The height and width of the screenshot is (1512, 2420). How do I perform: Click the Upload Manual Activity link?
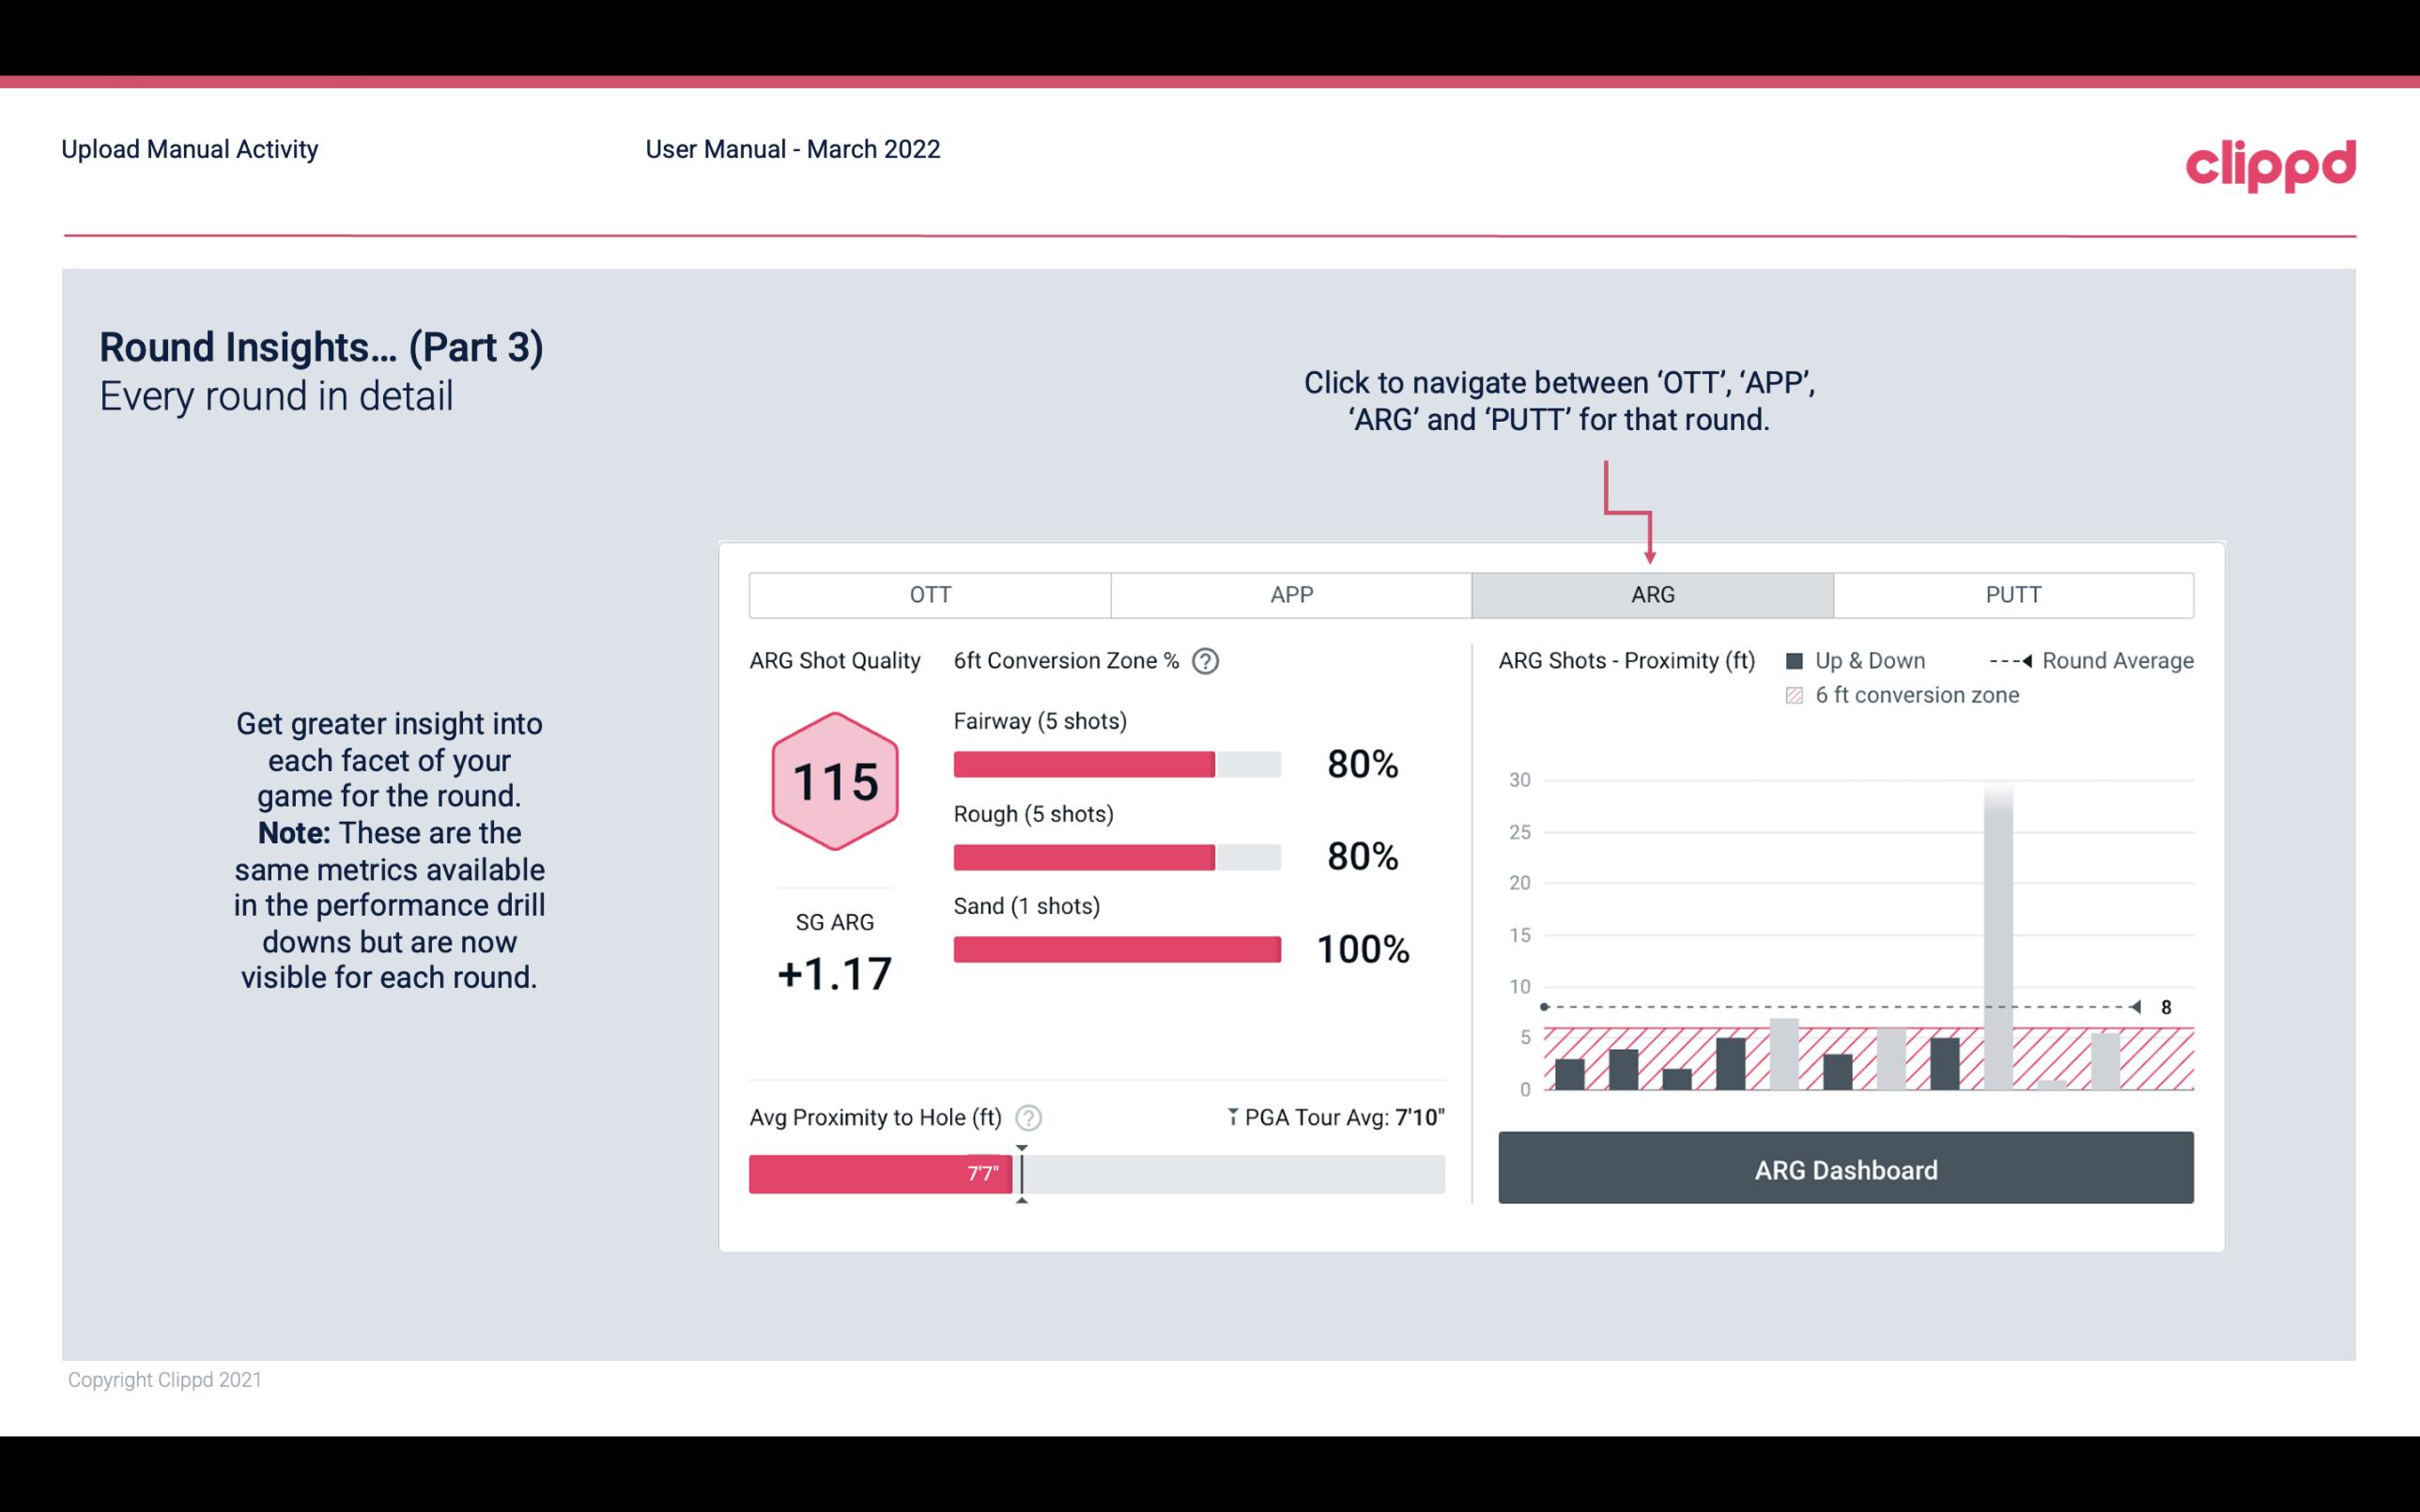pyautogui.click(x=190, y=147)
